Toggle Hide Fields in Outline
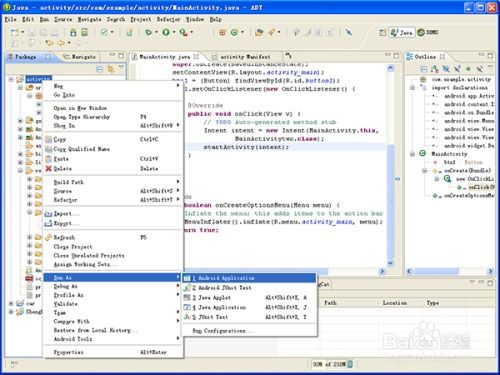Screen dimensions: 500x375 click(446, 69)
